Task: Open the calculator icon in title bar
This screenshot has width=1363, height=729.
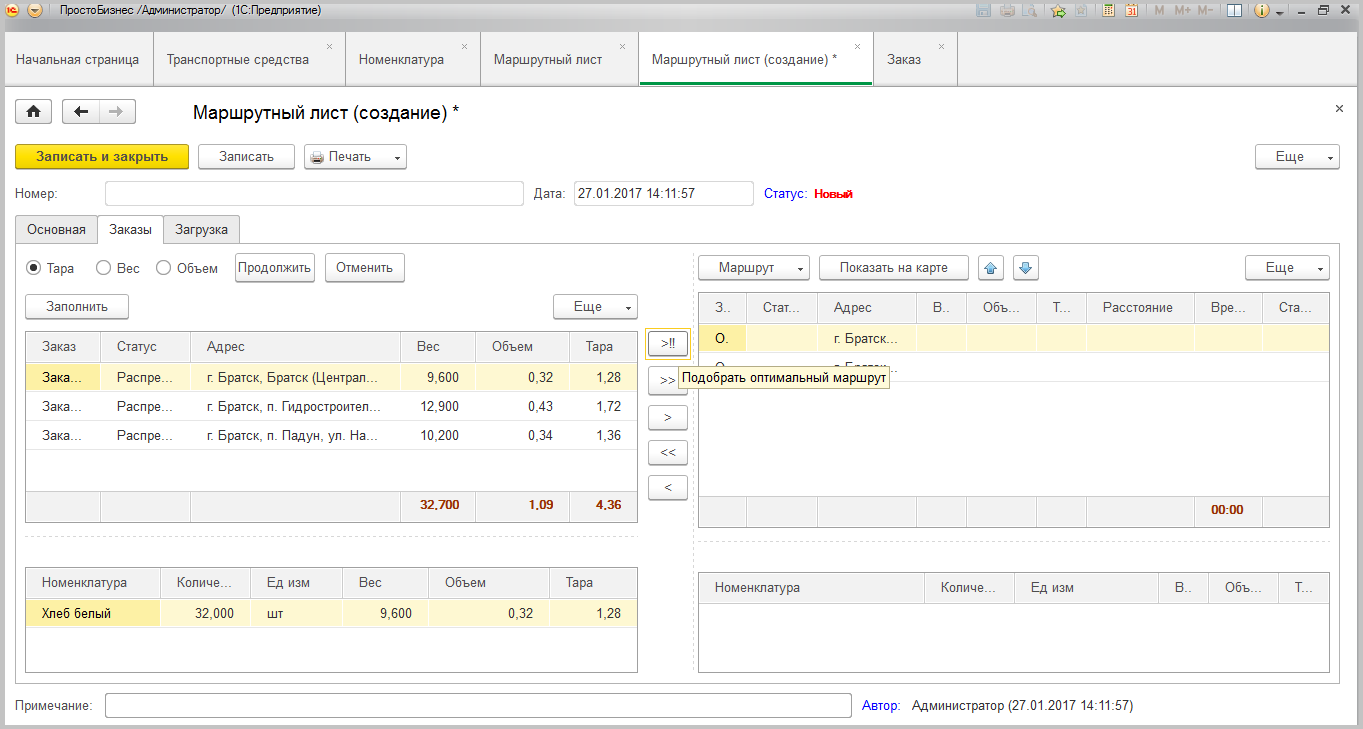Action: pyautogui.click(x=1109, y=11)
